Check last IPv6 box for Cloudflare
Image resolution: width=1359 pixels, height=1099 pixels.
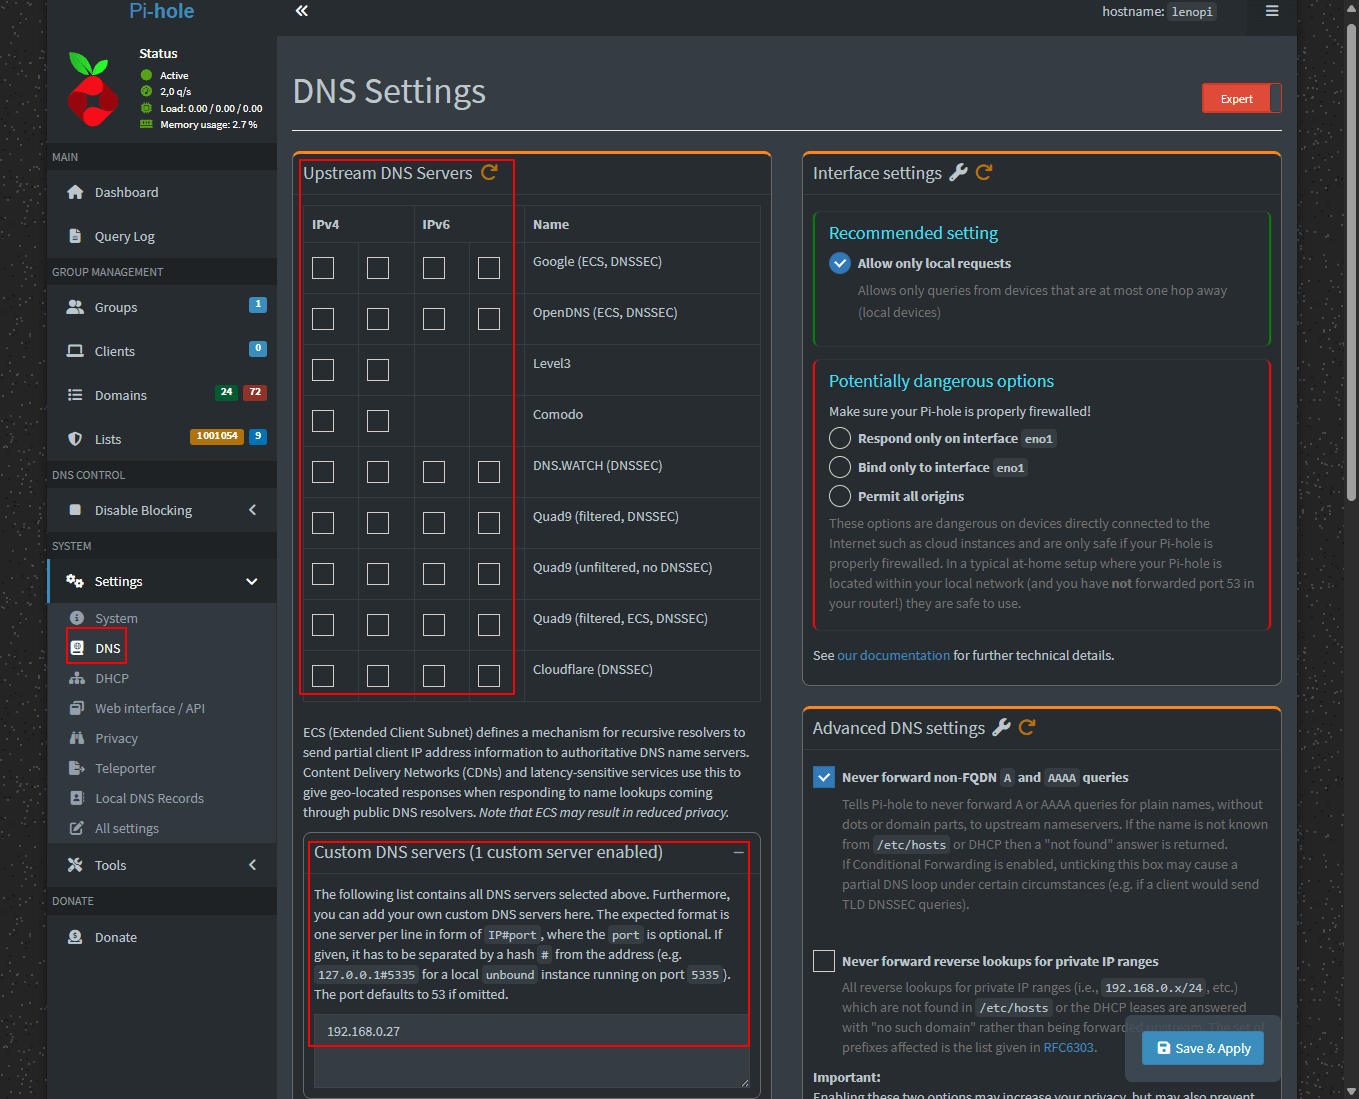[489, 676]
